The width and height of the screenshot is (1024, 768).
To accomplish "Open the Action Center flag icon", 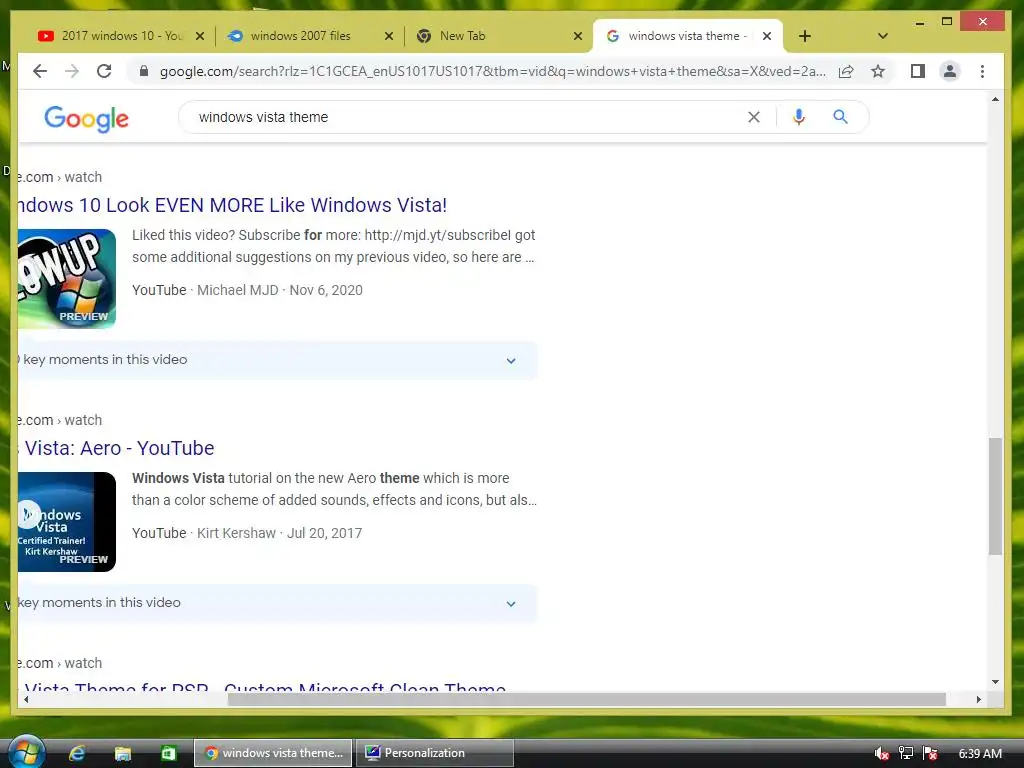I will (x=930, y=754).
